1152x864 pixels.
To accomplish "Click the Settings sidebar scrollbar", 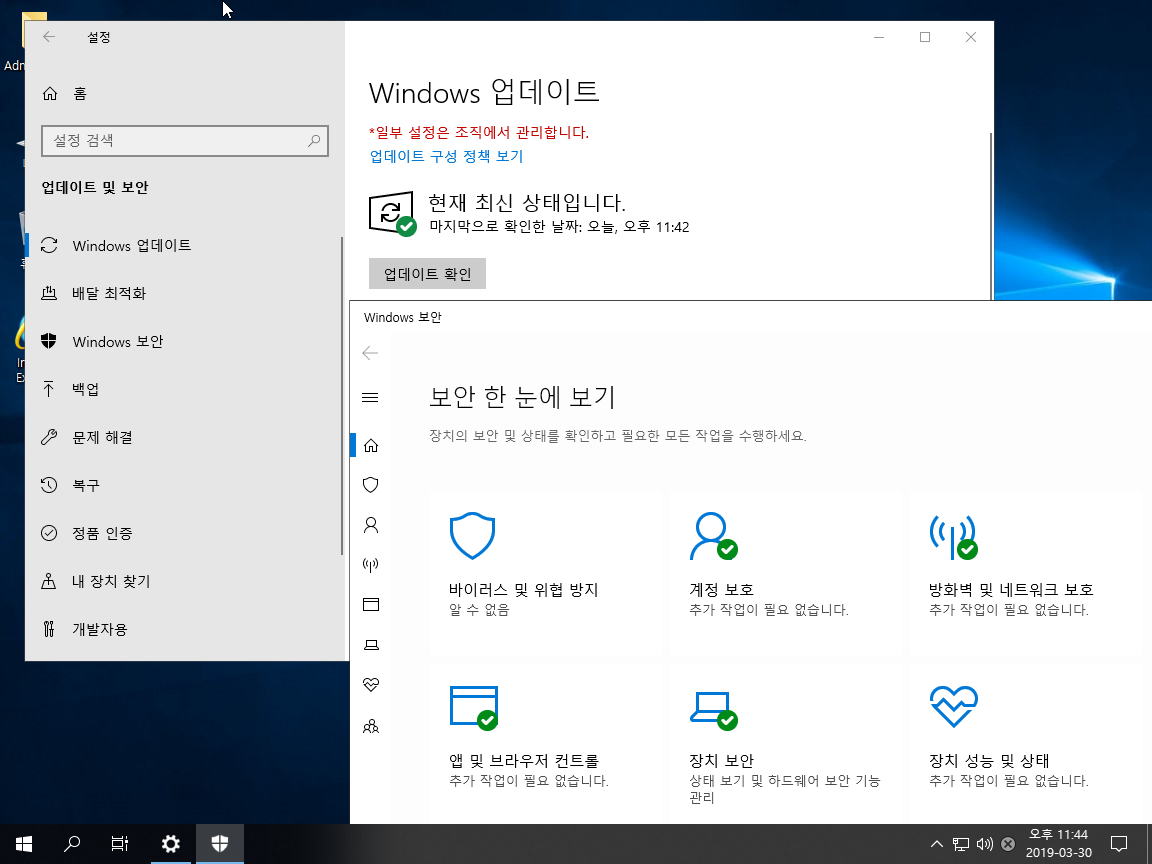I will pos(342,395).
